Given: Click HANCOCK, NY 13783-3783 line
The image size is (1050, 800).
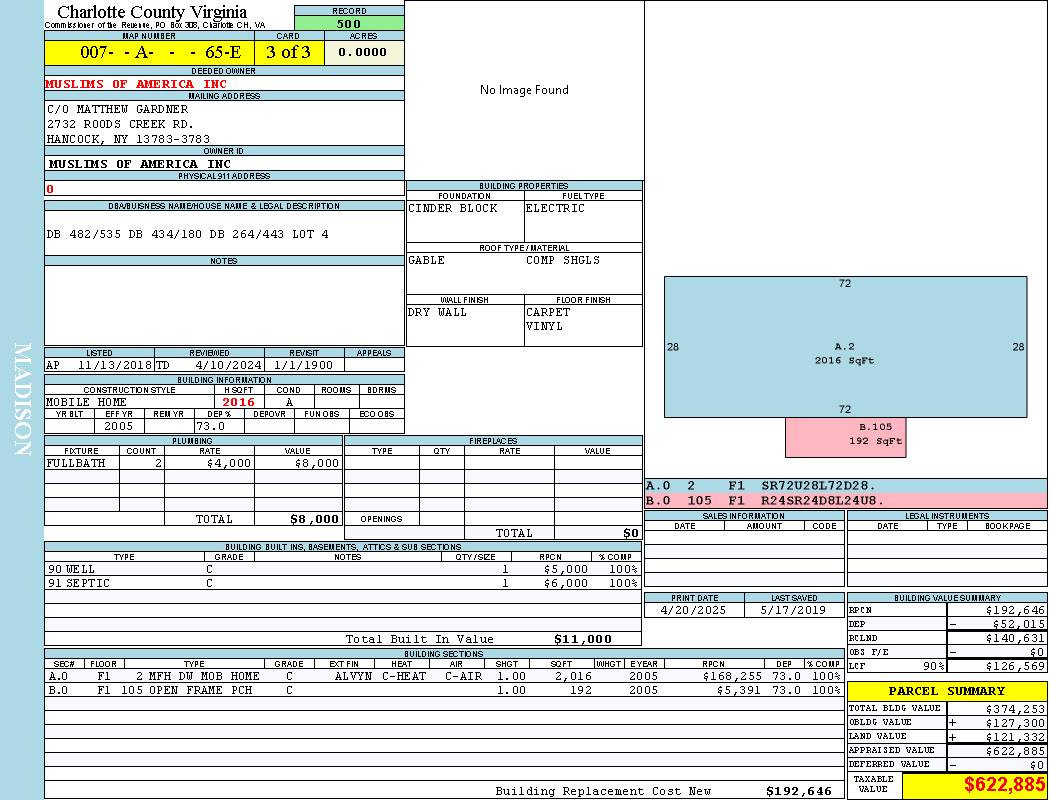Looking at the screenshot, I should [128, 139].
